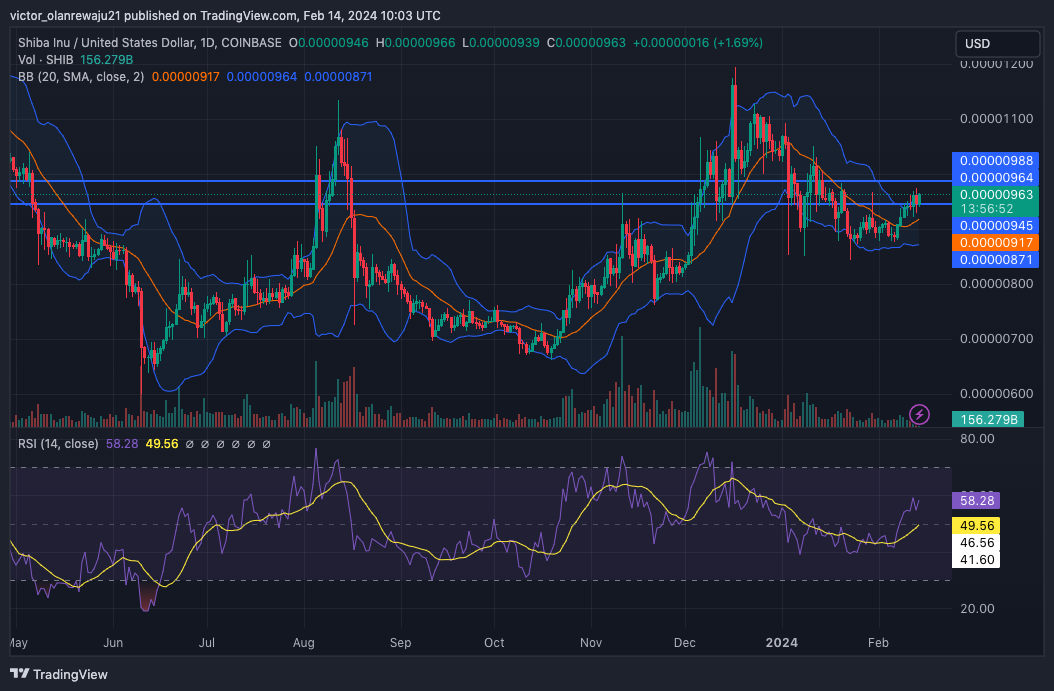This screenshot has height=691, width=1054.
Task: Click the 0.00000700 price scale label
Action: pyautogui.click(x=996, y=339)
